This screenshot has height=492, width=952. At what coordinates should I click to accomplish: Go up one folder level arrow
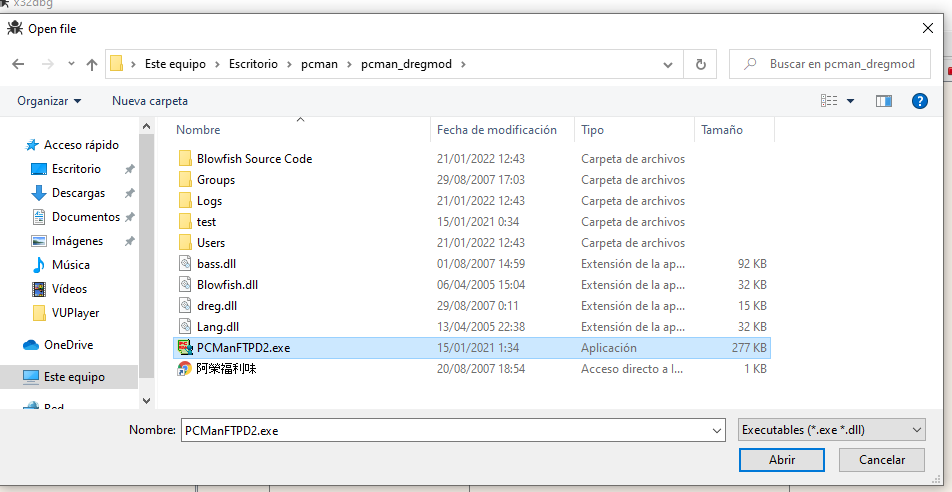(x=92, y=64)
